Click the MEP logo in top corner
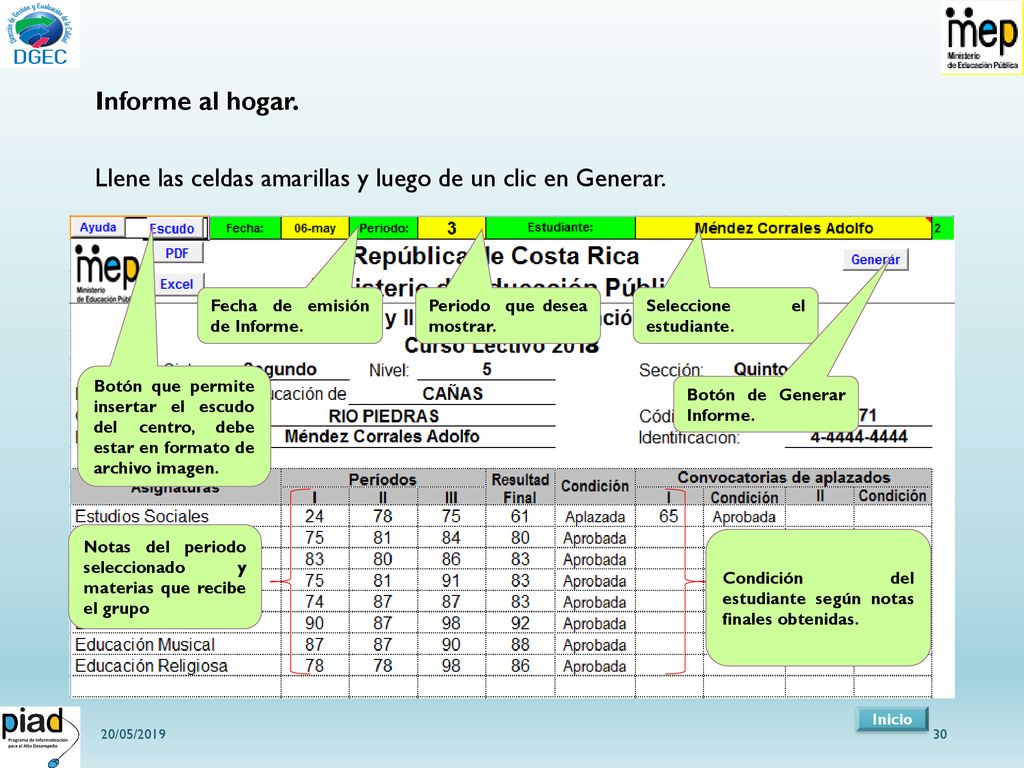Image resolution: width=1024 pixels, height=768 pixels. pos(982,38)
